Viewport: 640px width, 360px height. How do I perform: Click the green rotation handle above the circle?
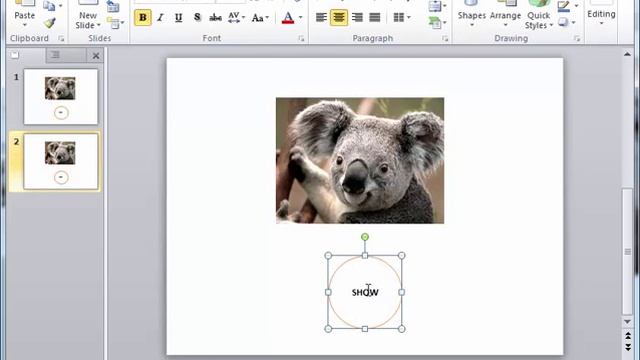point(365,237)
